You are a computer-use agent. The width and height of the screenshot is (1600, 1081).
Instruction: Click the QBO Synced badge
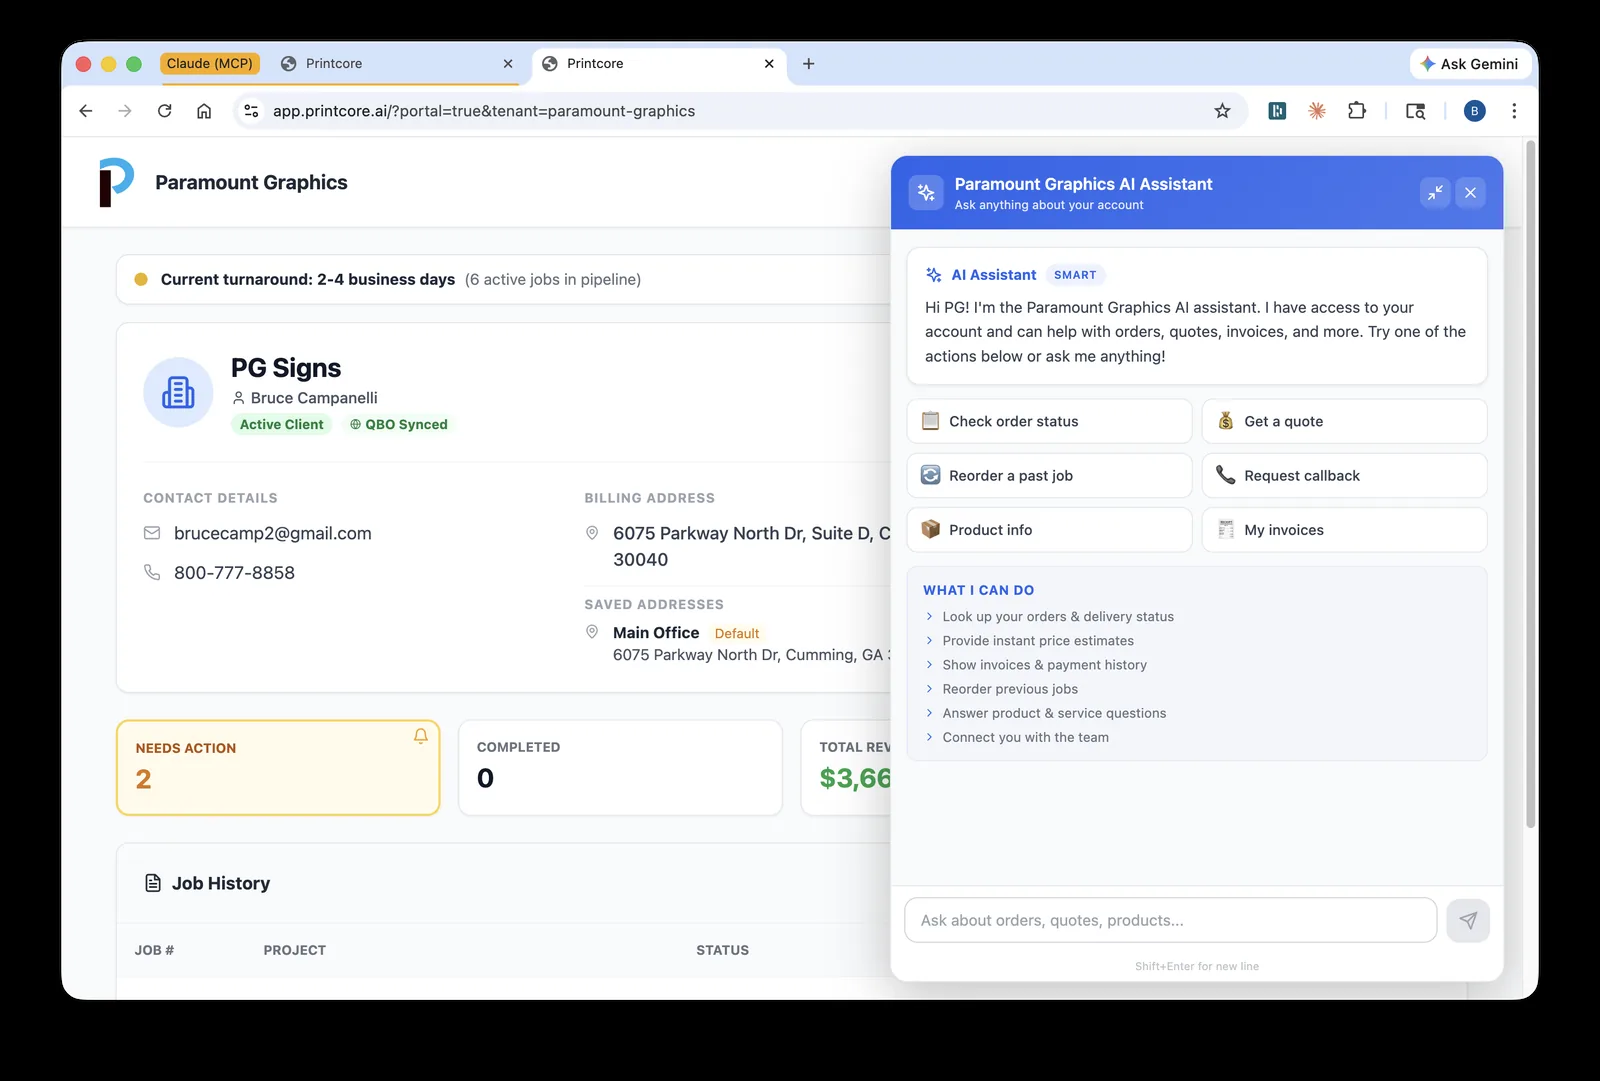pos(399,424)
